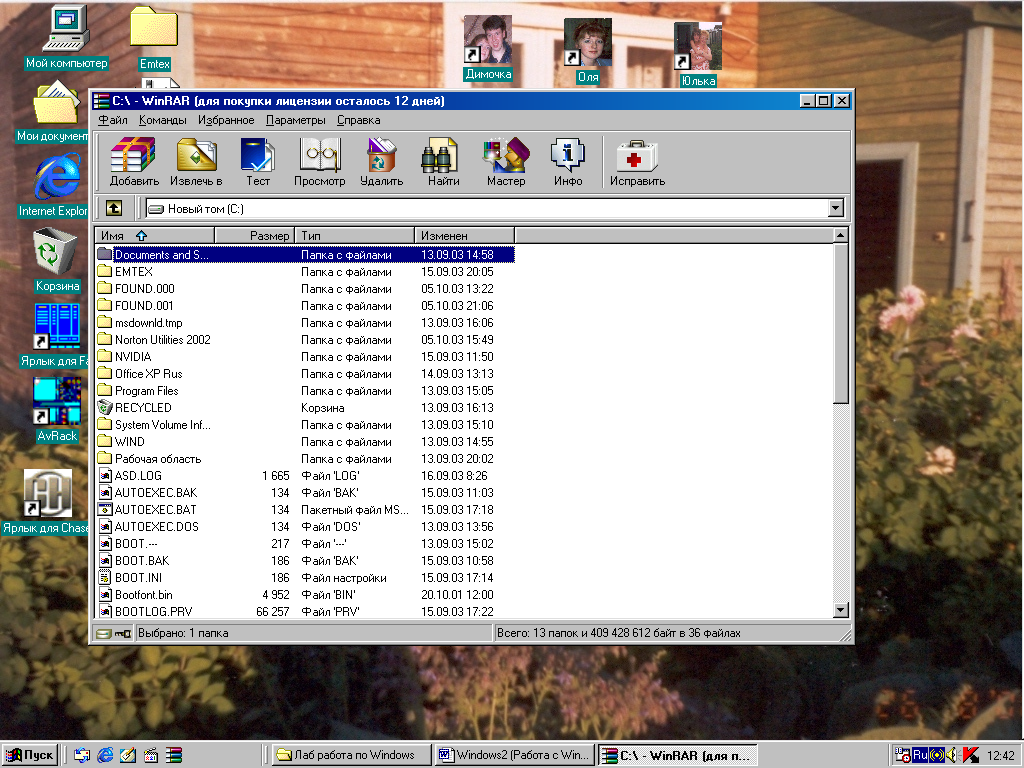1024x768 pixels.
Task: Show archive Инфо (Info)
Action: pyautogui.click(x=568, y=161)
